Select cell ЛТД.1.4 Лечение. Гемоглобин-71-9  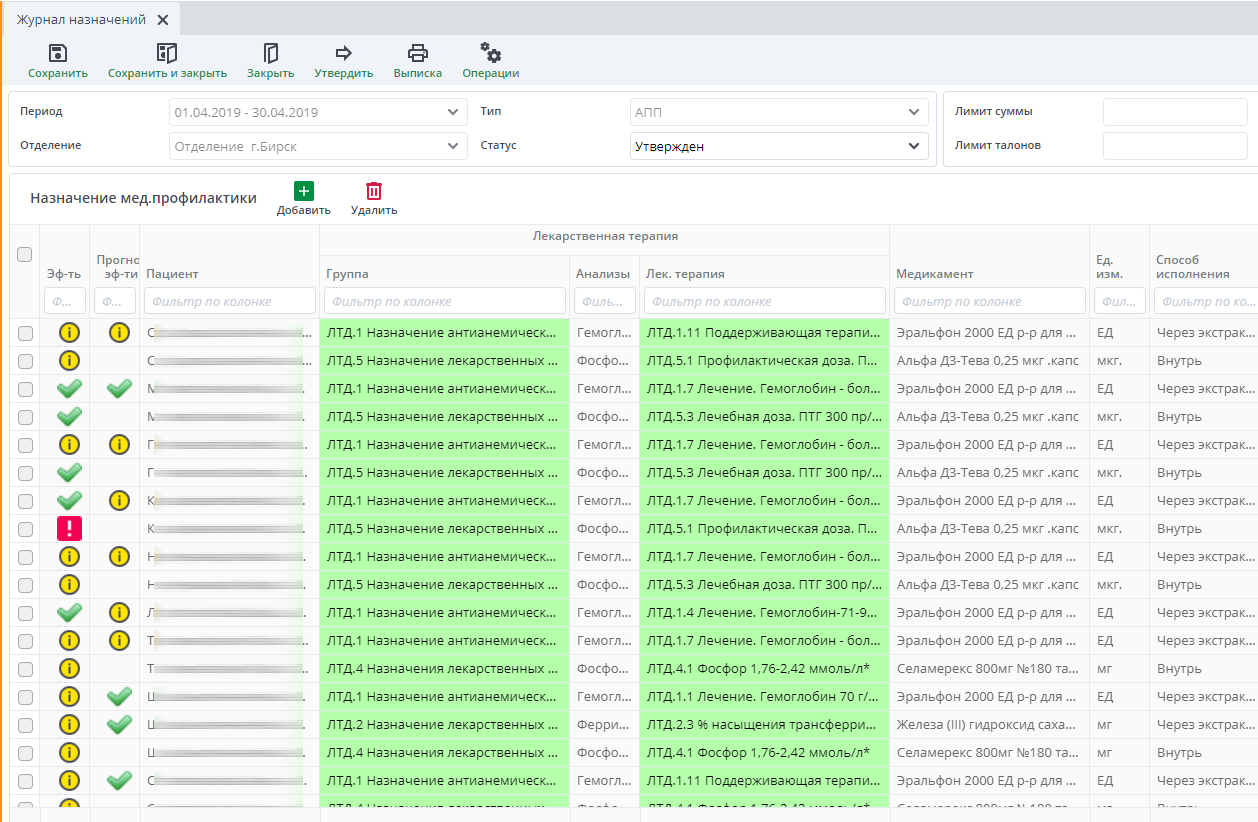coord(765,612)
